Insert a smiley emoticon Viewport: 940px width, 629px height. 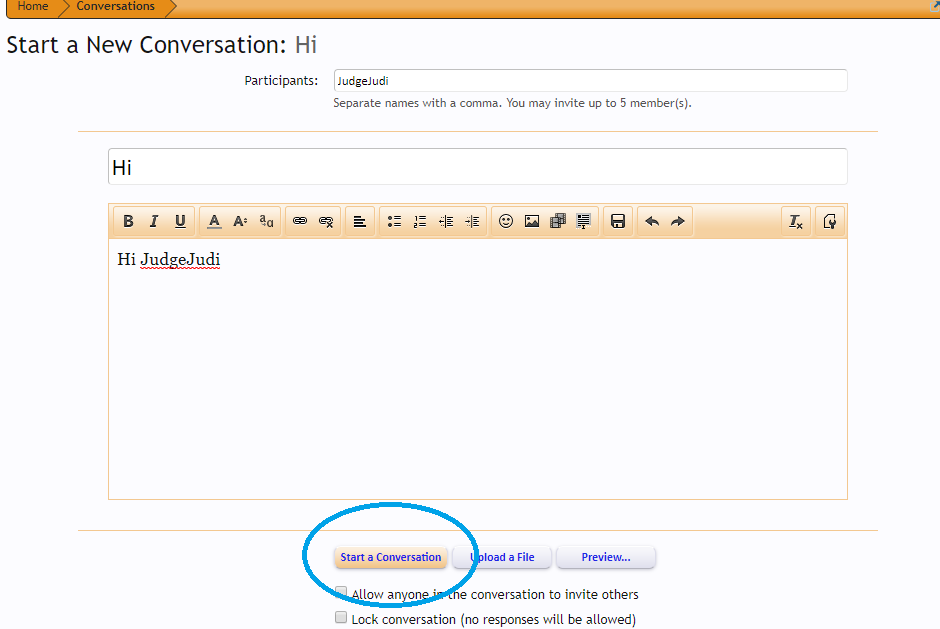(506, 221)
